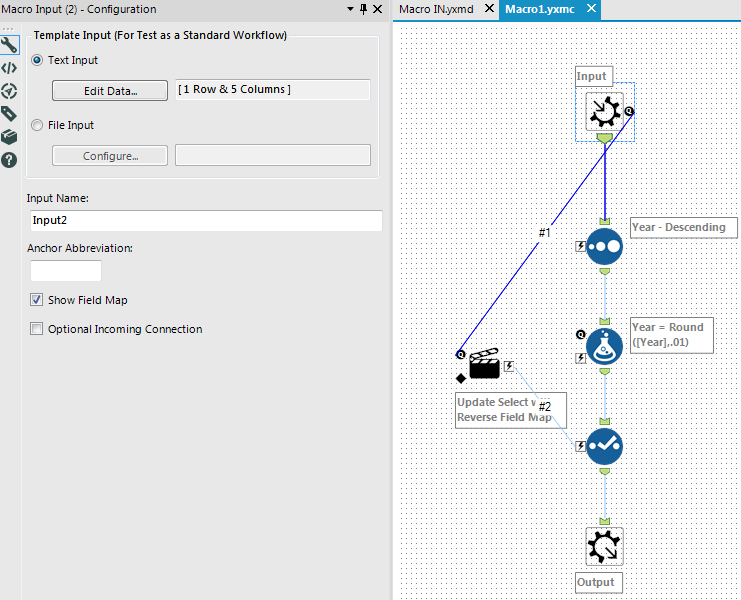Screen dimensions: 741x600
Task: Uncheck Show Field Map checkbox
Action: pyautogui.click(x=36, y=300)
